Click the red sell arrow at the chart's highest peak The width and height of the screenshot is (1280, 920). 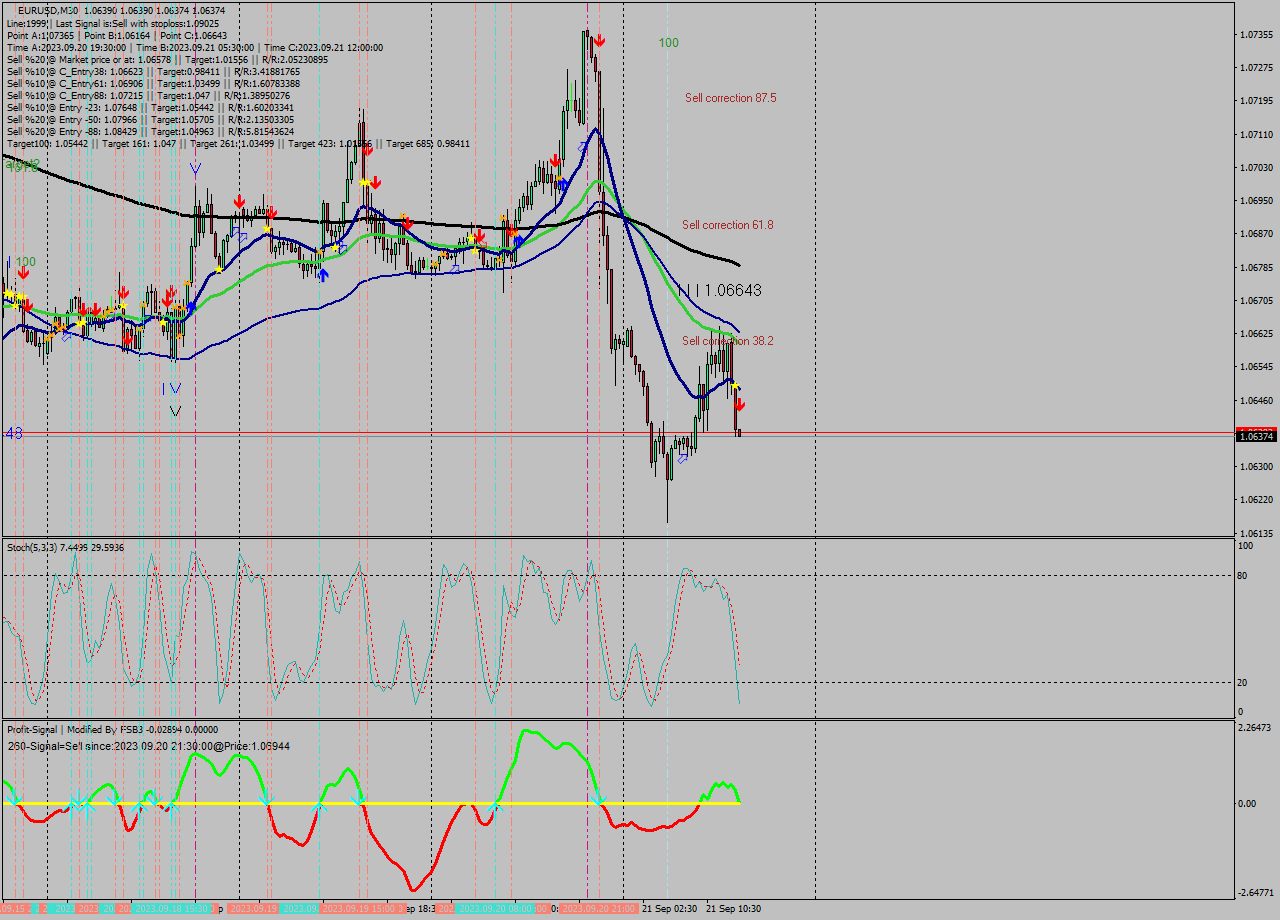tap(599, 40)
